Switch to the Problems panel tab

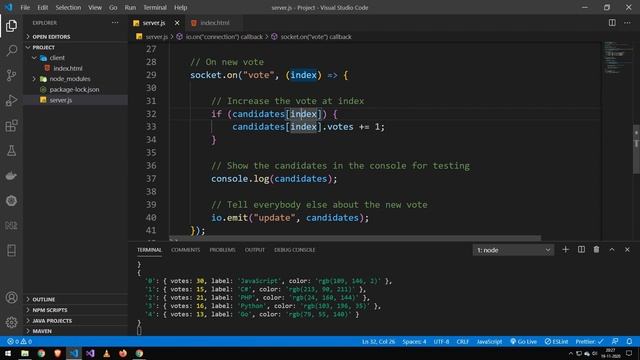click(x=222, y=250)
